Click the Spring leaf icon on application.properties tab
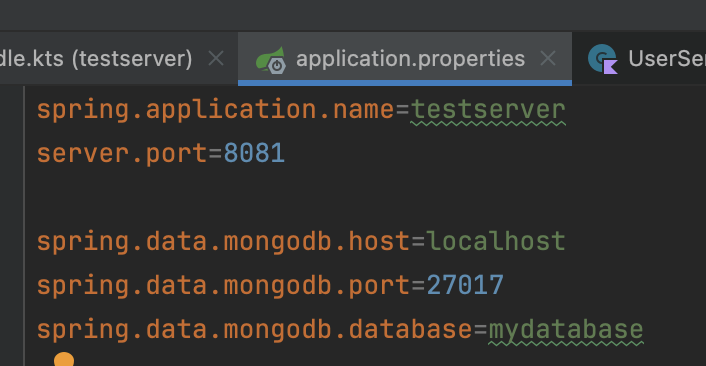Viewport: 706px width, 366px height. tap(271, 60)
